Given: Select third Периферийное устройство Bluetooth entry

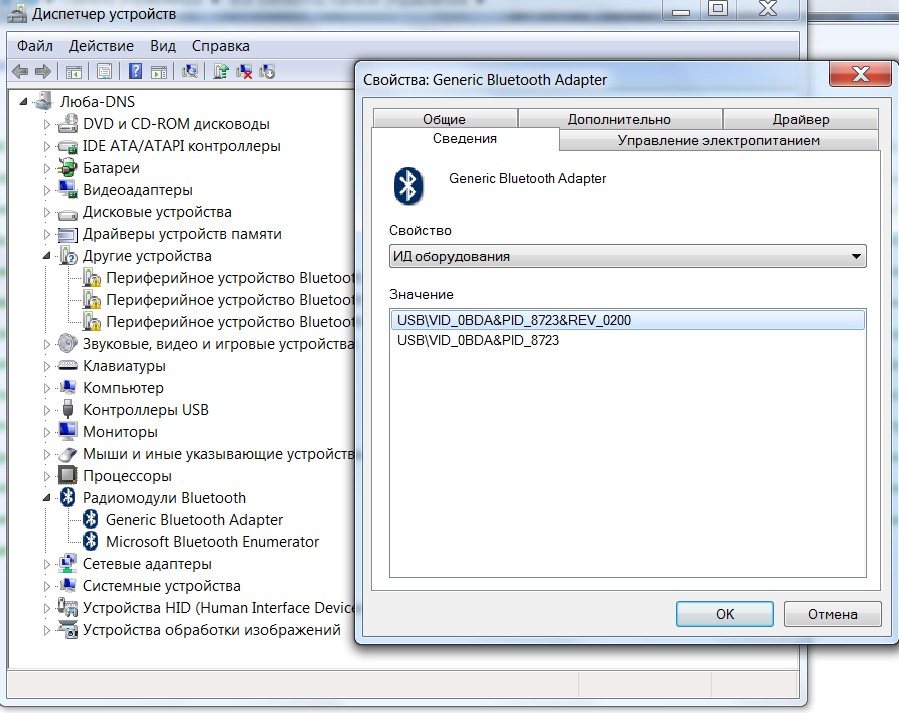Looking at the screenshot, I should point(230,322).
